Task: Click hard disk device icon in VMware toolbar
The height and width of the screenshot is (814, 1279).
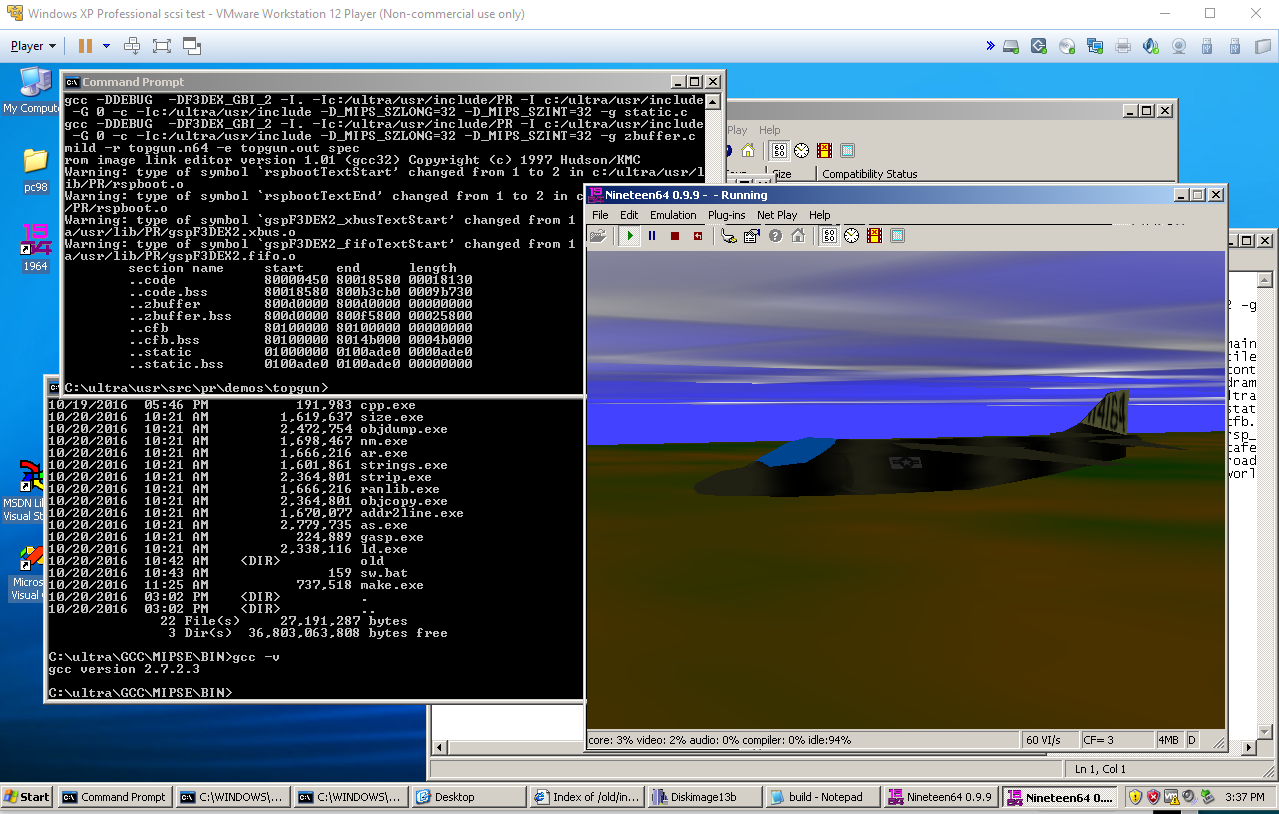Action: (1011, 46)
